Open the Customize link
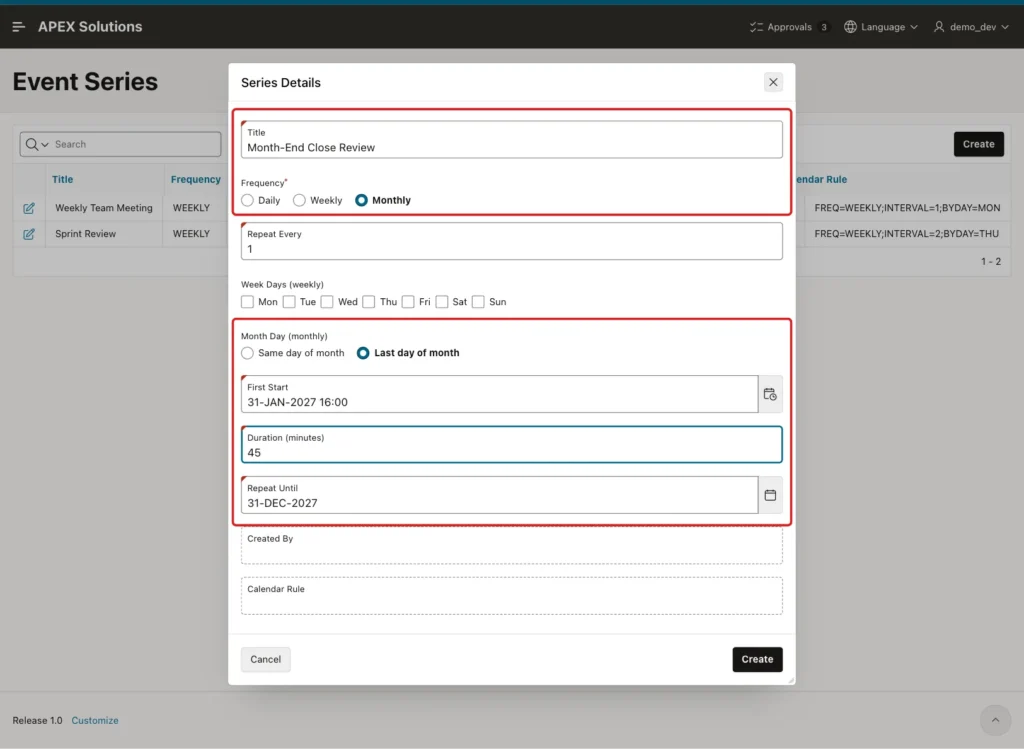This screenshot has width=1024, height=749. pos(95,720)
